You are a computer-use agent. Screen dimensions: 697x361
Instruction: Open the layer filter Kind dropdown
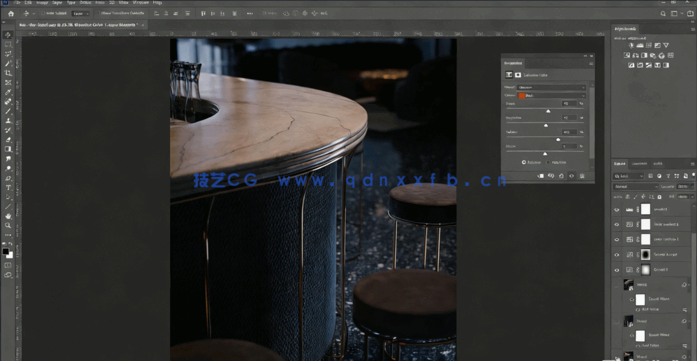(629, 176)
